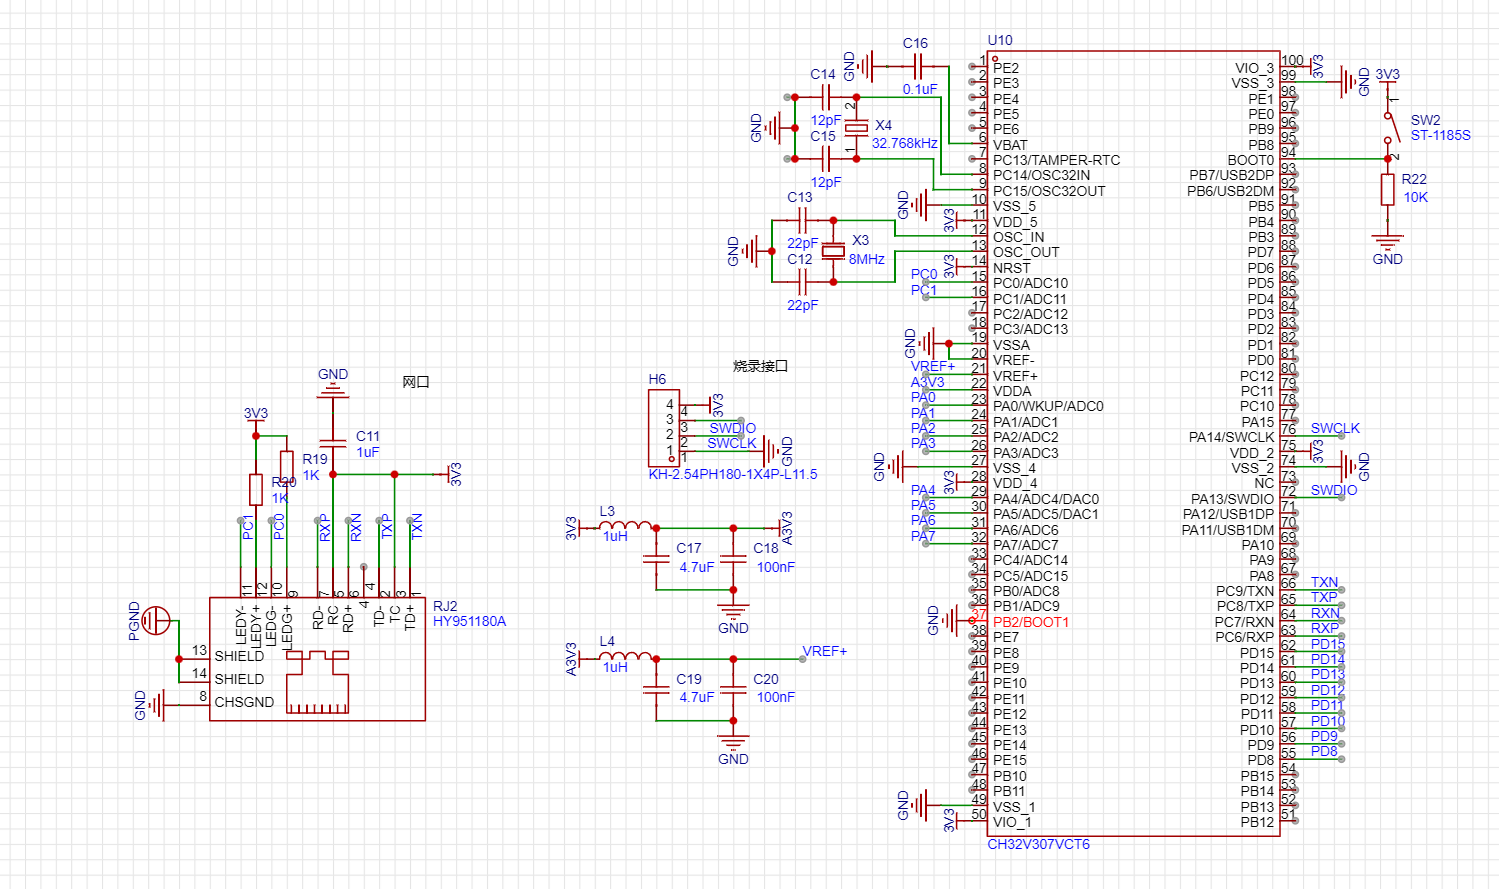Select the R19 resistor symbol
Image resolution: width=1499 pixels, height=889 pixels.
(x=287, y=467)
